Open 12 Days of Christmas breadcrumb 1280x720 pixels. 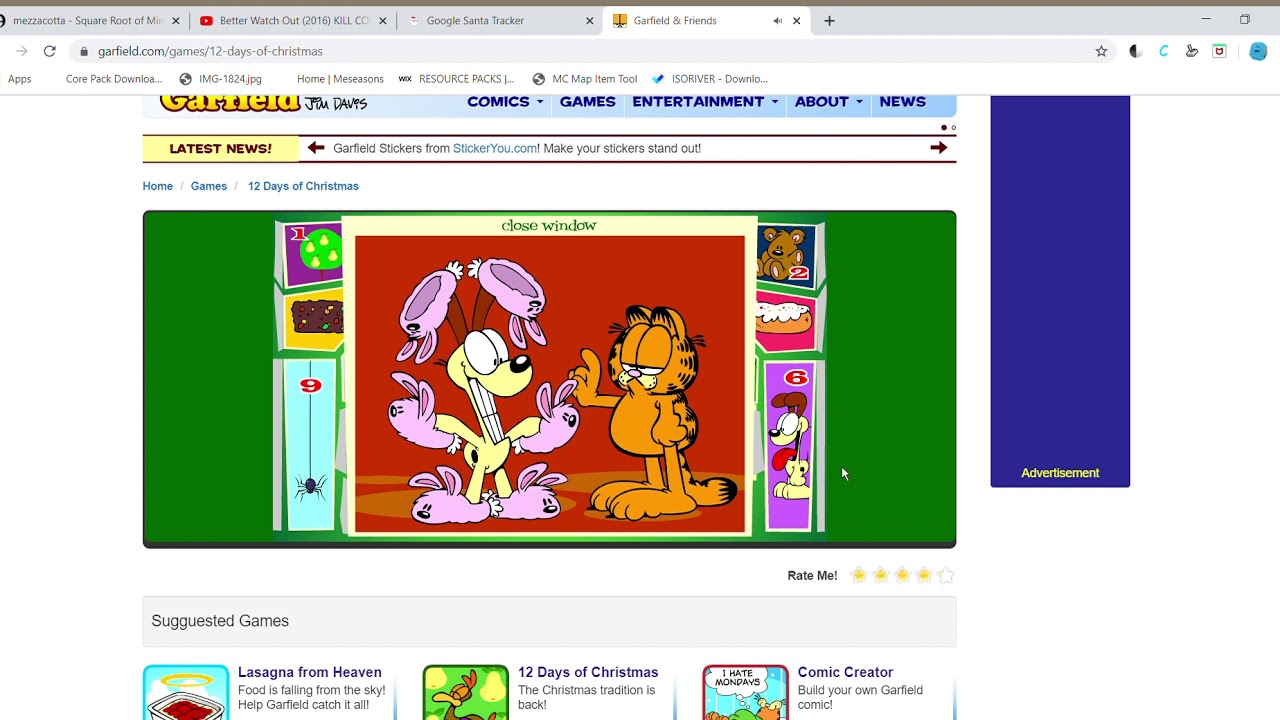point(303,186)
